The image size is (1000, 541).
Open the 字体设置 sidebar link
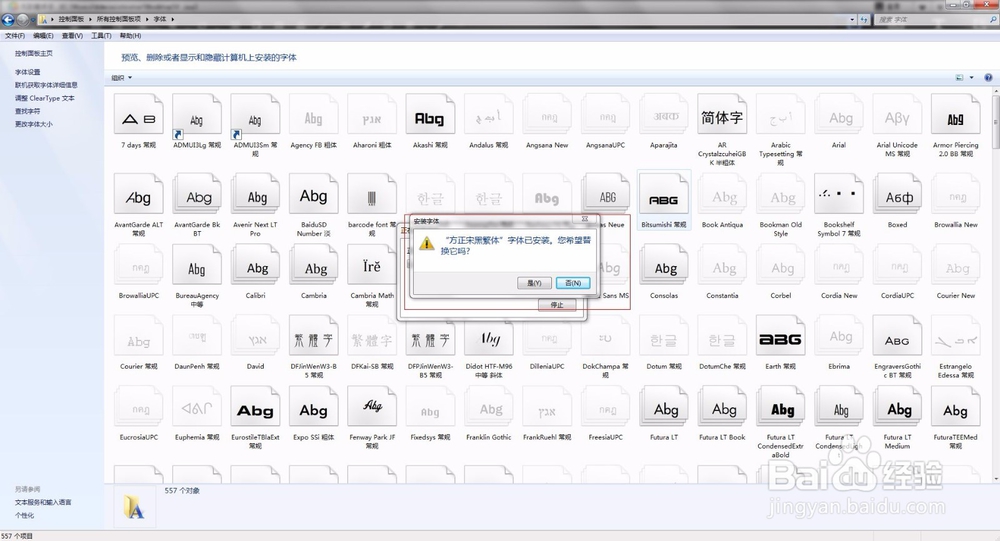[x=27, y=72]
